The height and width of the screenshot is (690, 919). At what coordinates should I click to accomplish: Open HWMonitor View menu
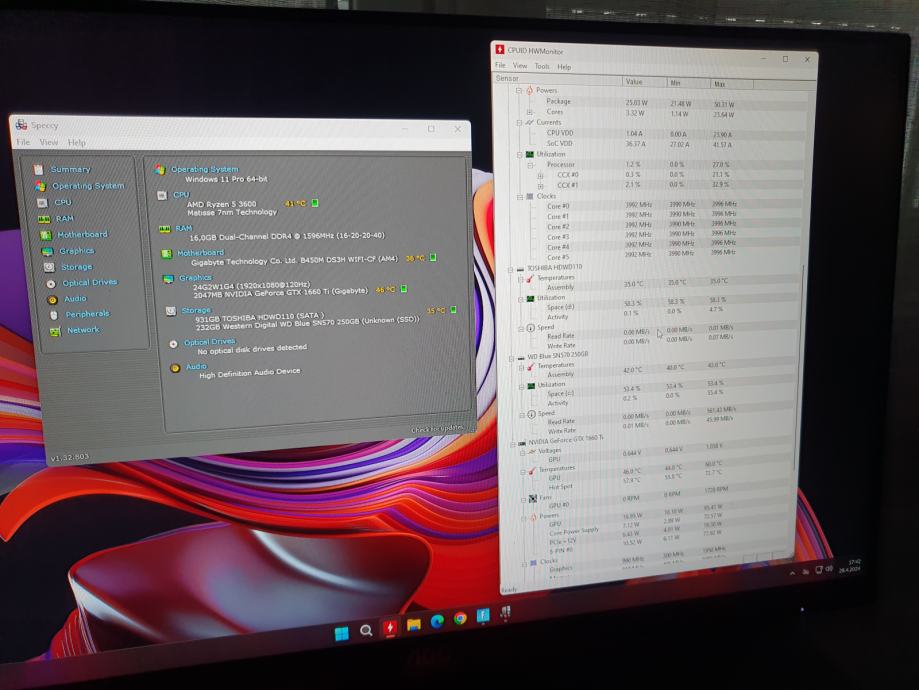[520, 66]
